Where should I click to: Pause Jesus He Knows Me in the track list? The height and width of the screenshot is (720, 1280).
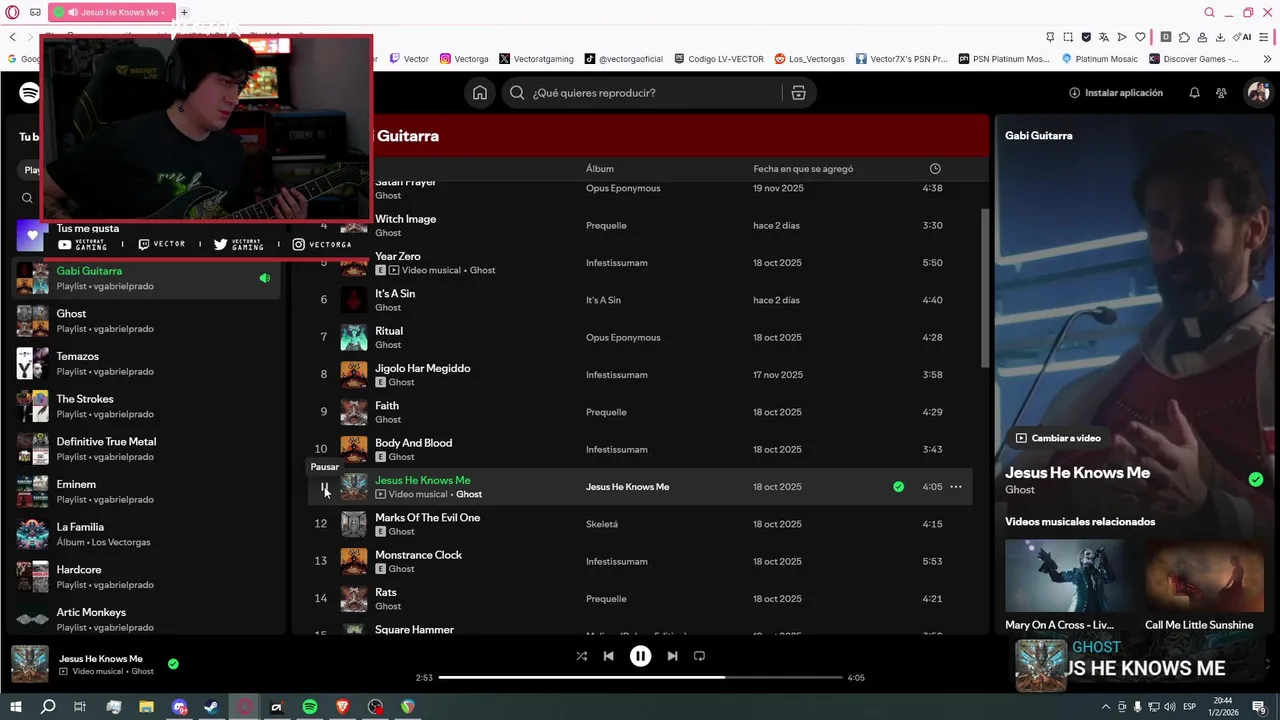[x=324, y=487]
